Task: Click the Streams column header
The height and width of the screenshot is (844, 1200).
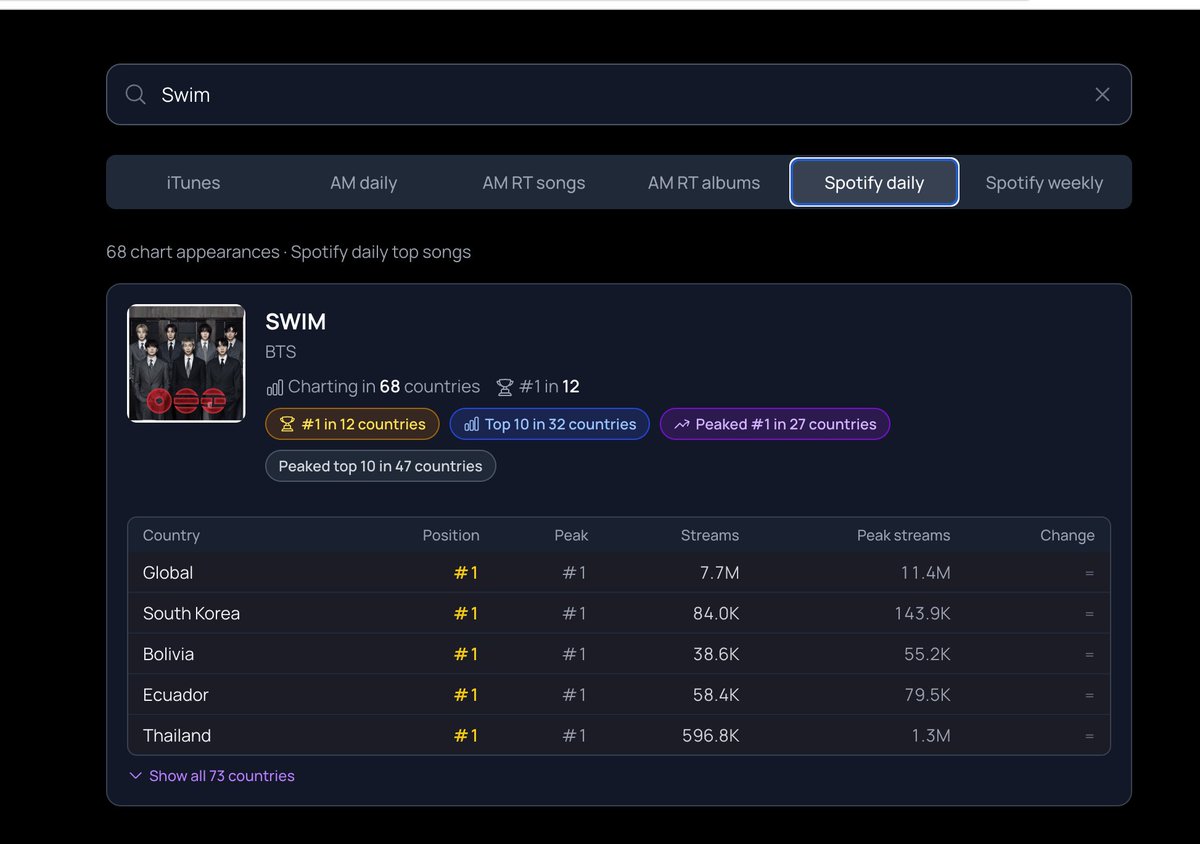Action: (x=710, y=535)
